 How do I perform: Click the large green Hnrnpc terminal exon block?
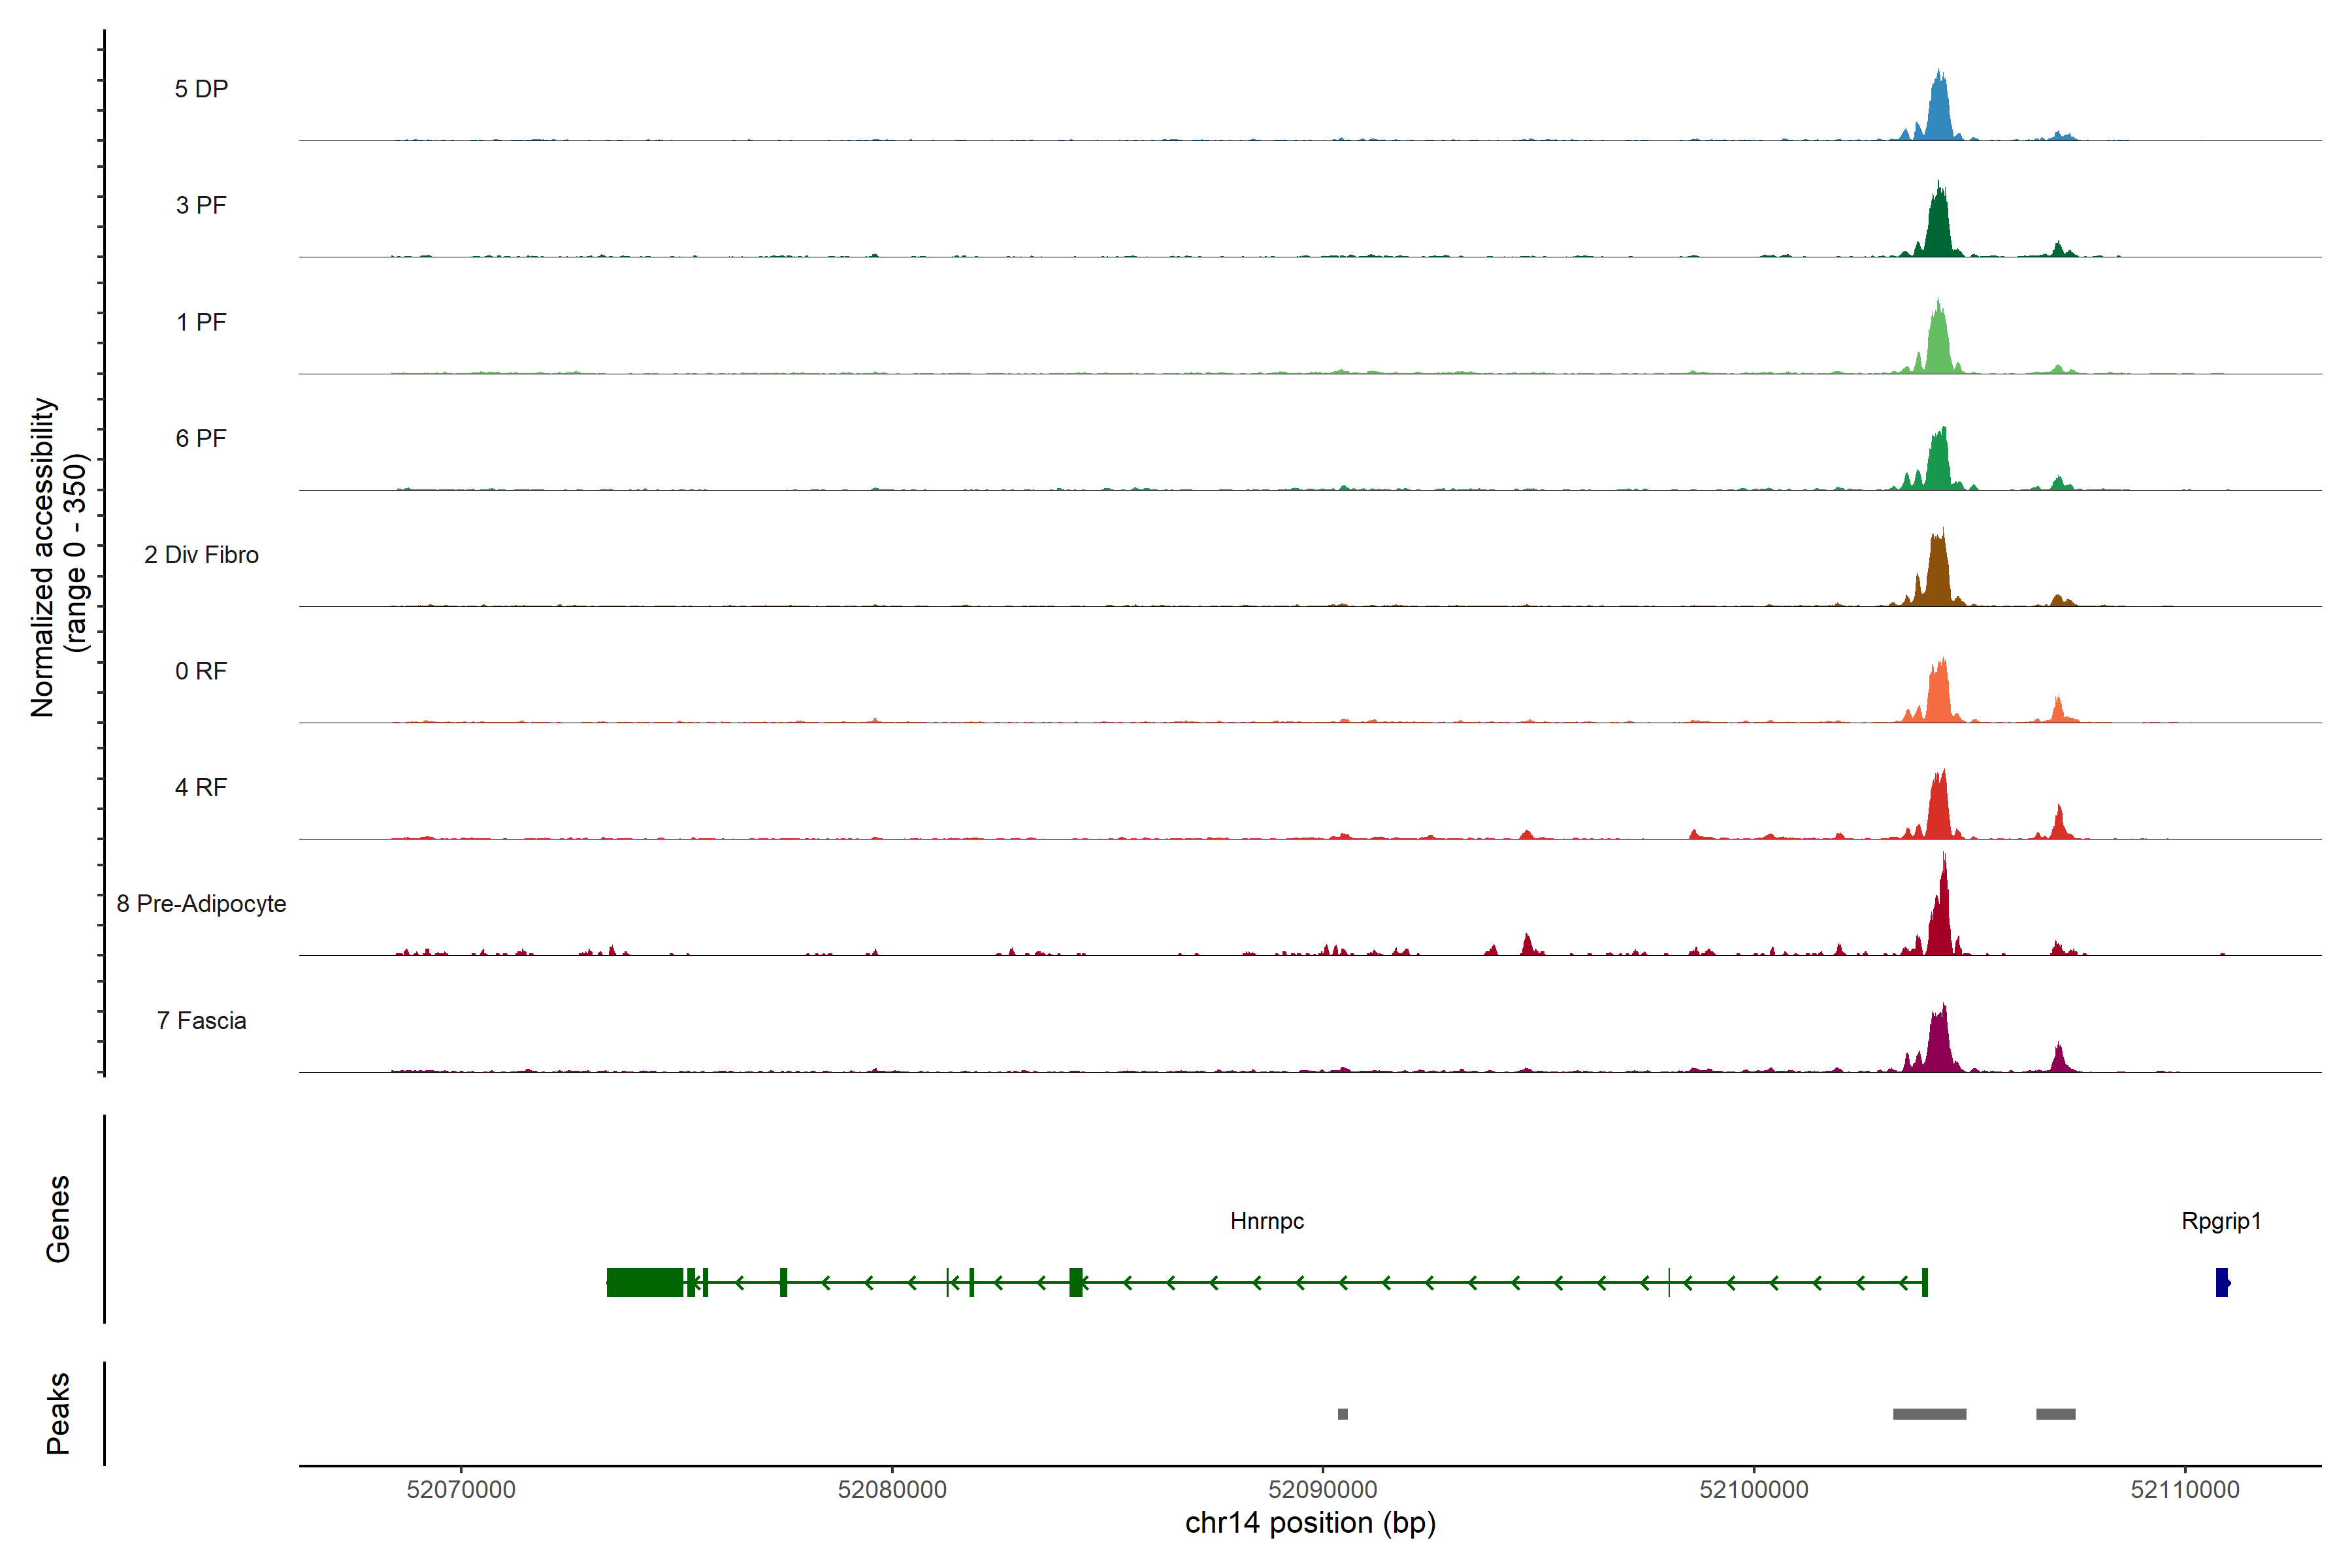click(x=644, y=1282)
